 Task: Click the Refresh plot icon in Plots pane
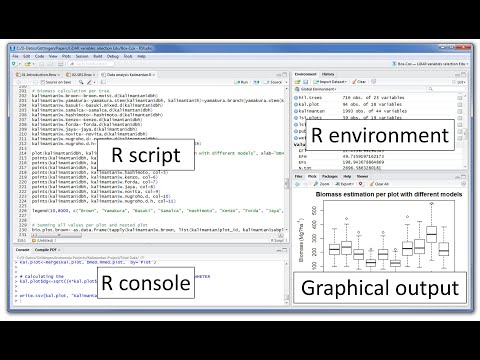(x=463, y=184)
